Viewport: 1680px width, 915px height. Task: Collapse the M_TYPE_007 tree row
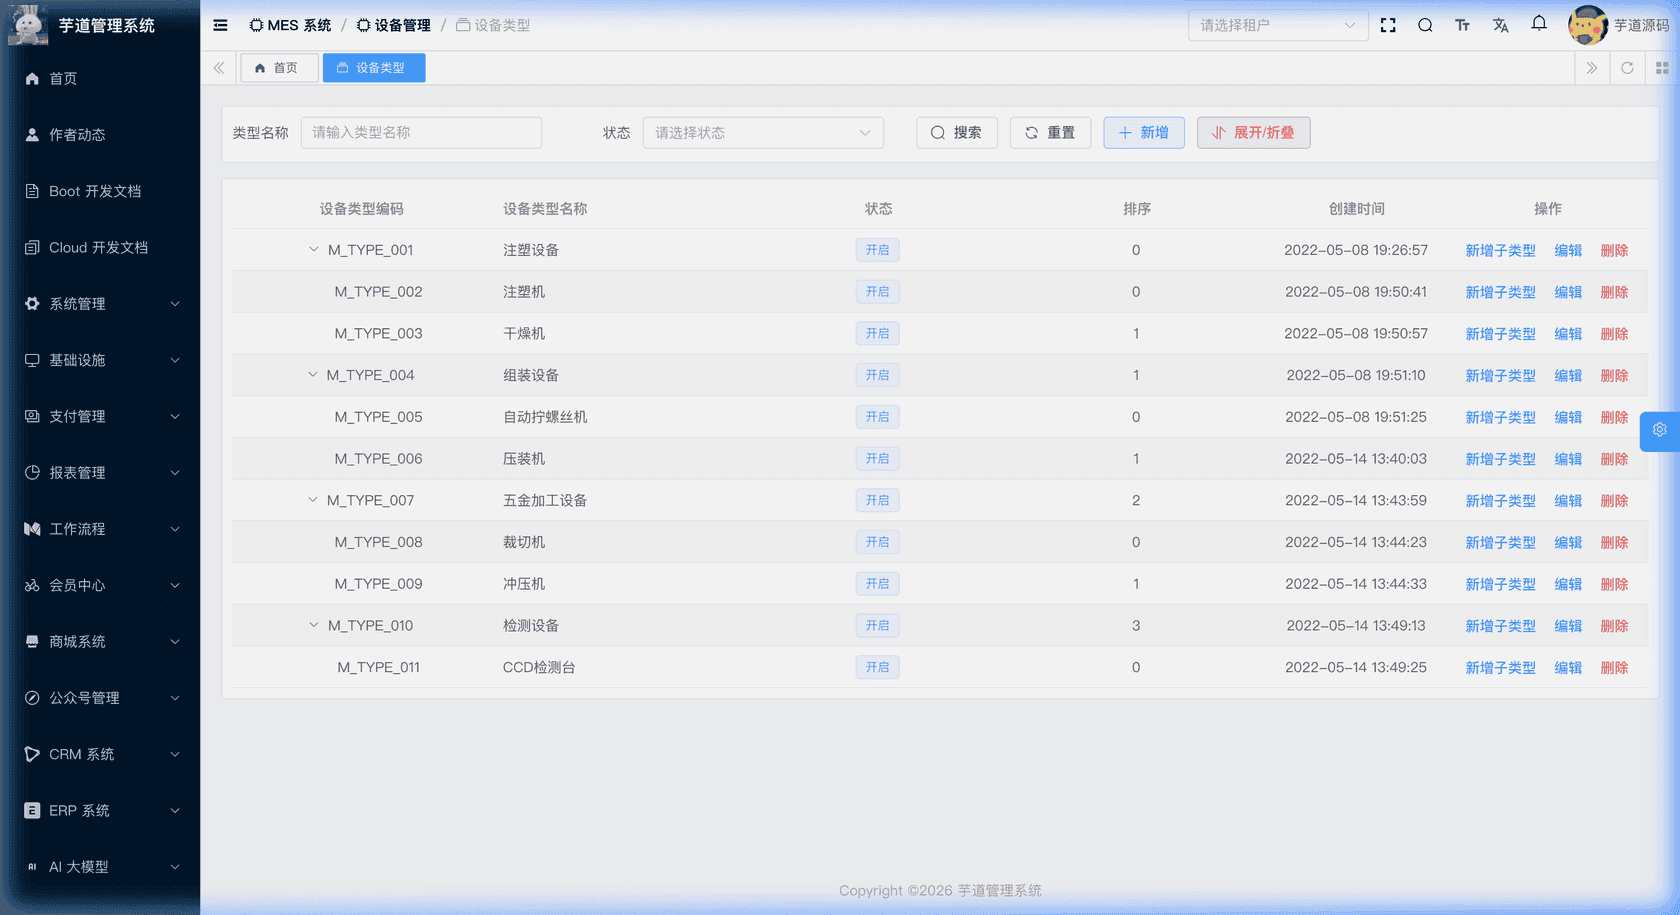click(x=313, y=500)
